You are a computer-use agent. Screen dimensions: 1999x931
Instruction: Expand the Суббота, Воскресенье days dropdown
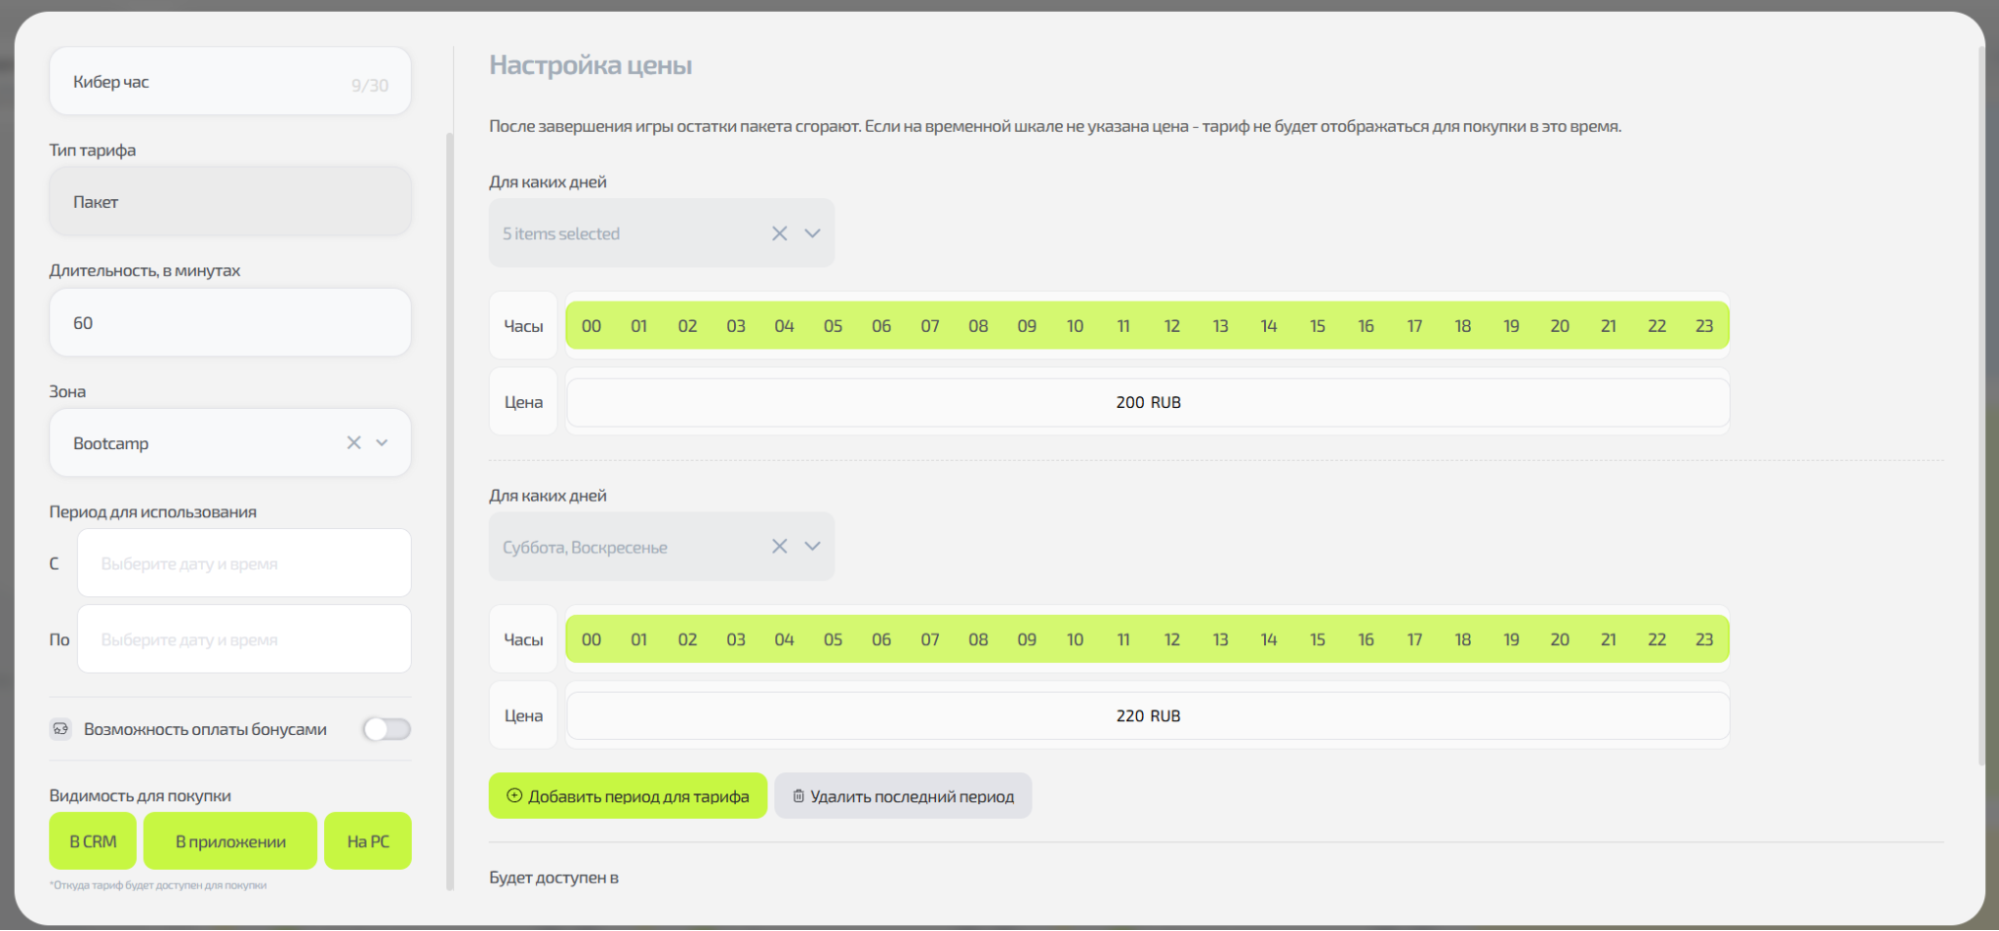pos(813,546)
